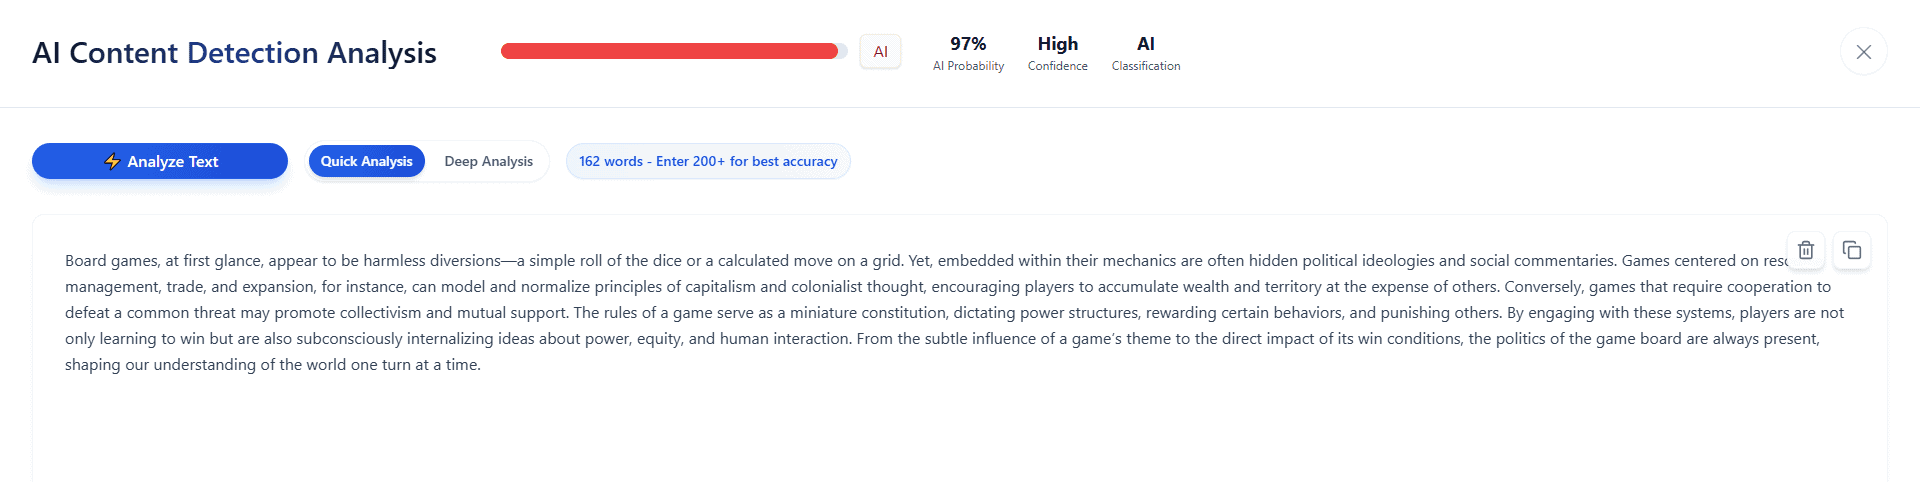Image resolution: width=1920 pixels, height=482 pixels.
Task: Click the AI Probability label
Action: pyautogui.click(x=968, y=66)
